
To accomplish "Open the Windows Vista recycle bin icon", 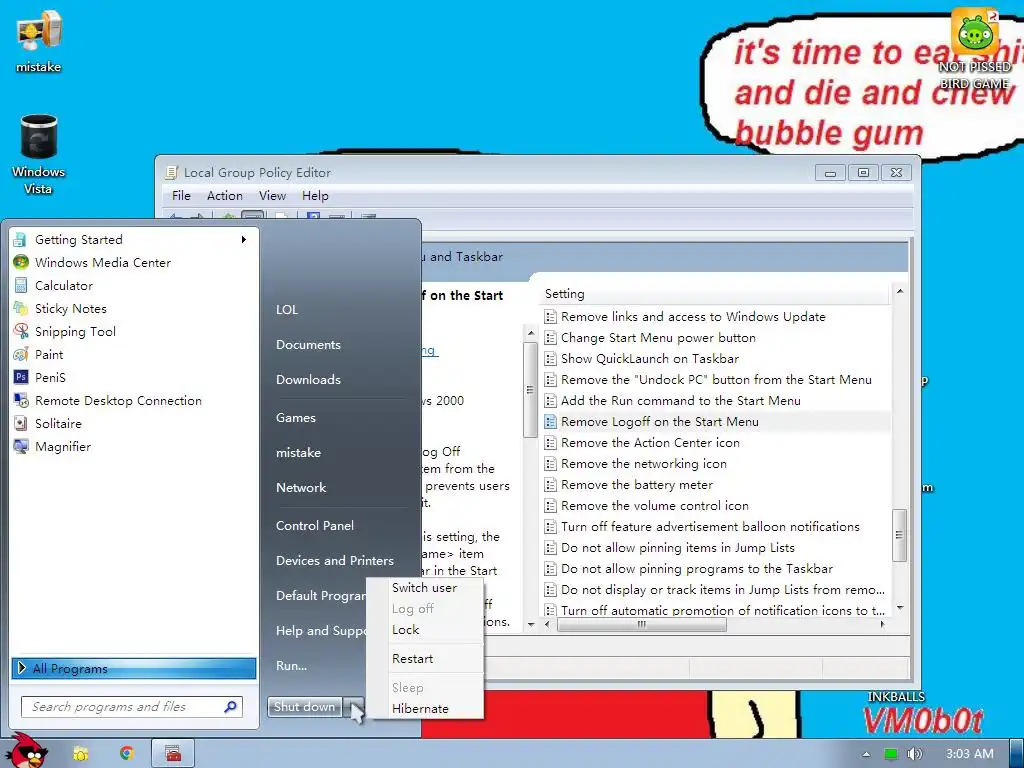I will (x=39, y=154).
